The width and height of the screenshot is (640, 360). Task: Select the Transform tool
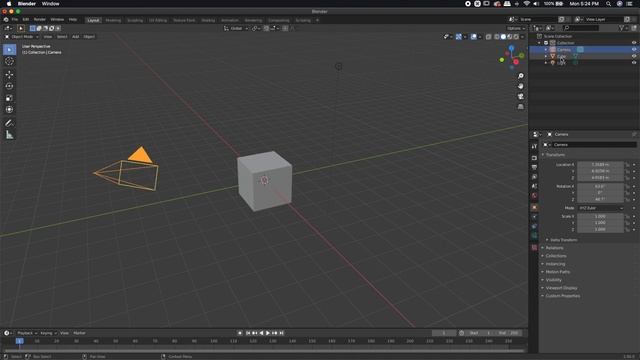(x=9, y=109)
